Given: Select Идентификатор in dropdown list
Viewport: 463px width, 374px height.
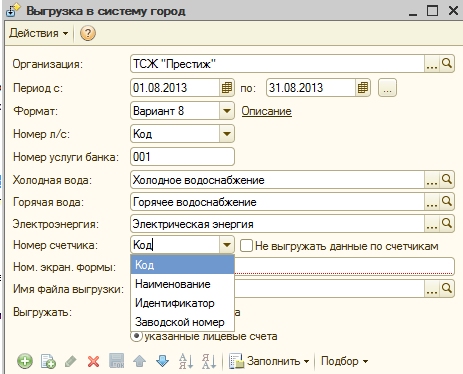Looking at the screenshot, I should 183,303.
